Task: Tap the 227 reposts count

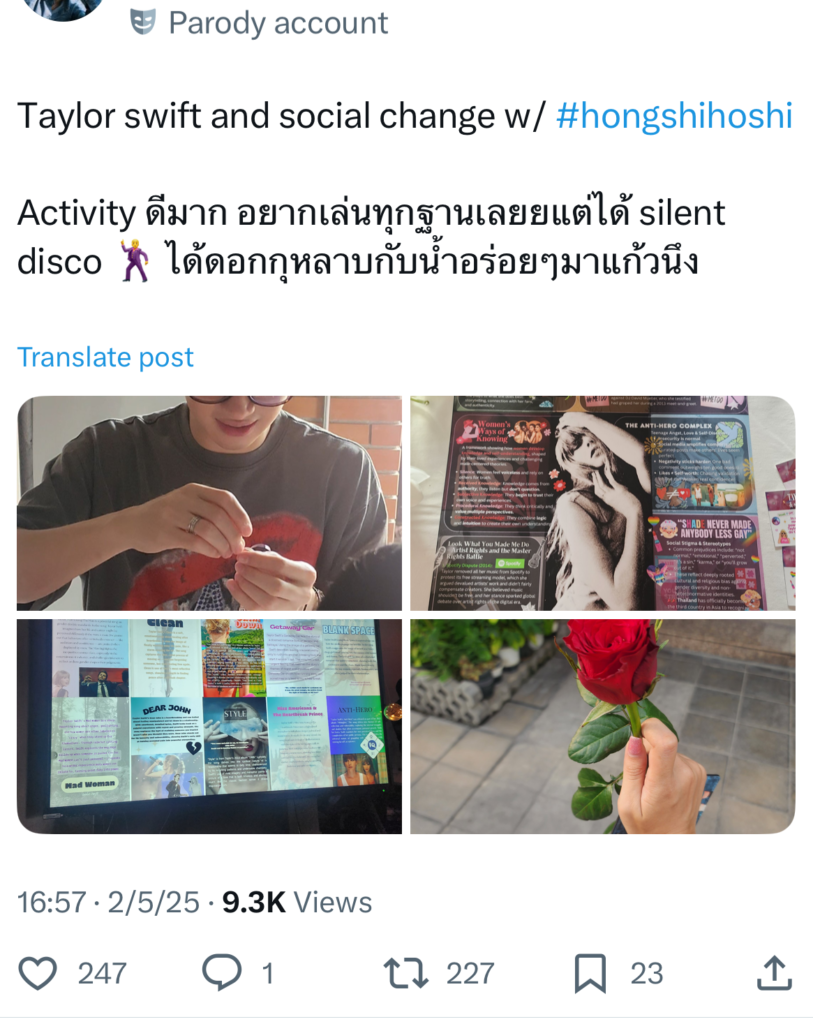Action: click(x=470, y=973)
